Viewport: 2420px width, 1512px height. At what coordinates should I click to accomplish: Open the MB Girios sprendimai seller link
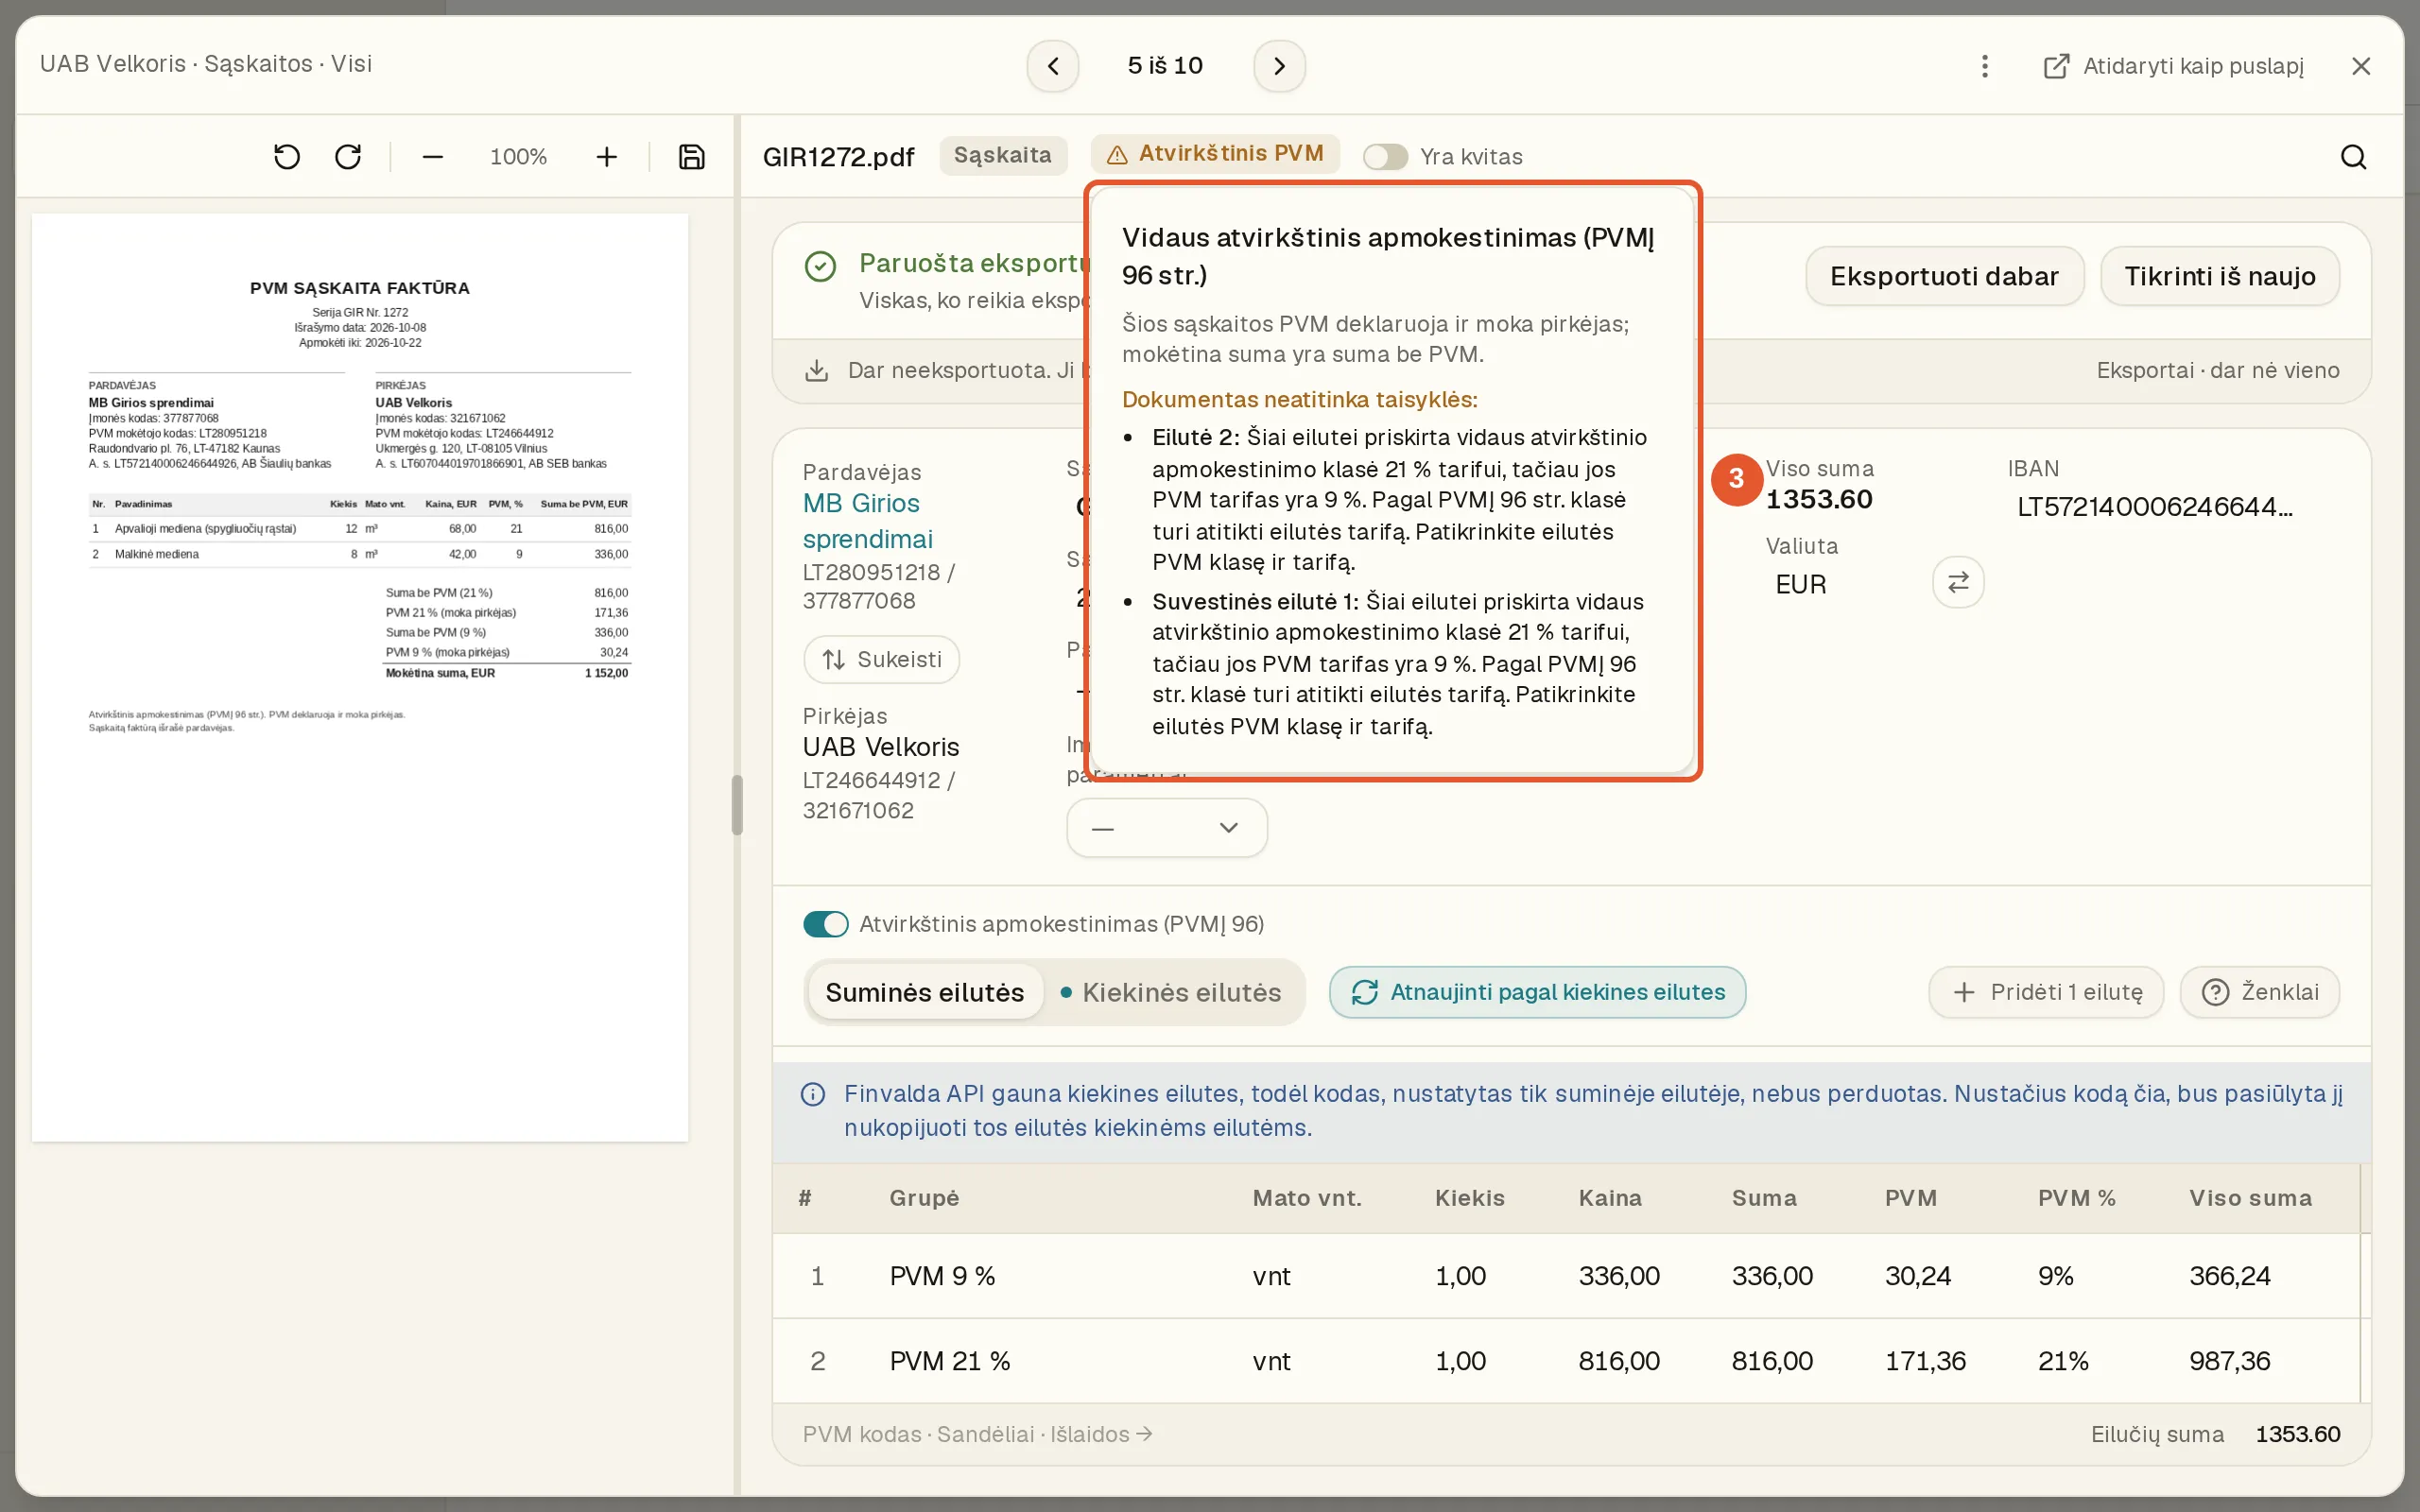[867, 521]
